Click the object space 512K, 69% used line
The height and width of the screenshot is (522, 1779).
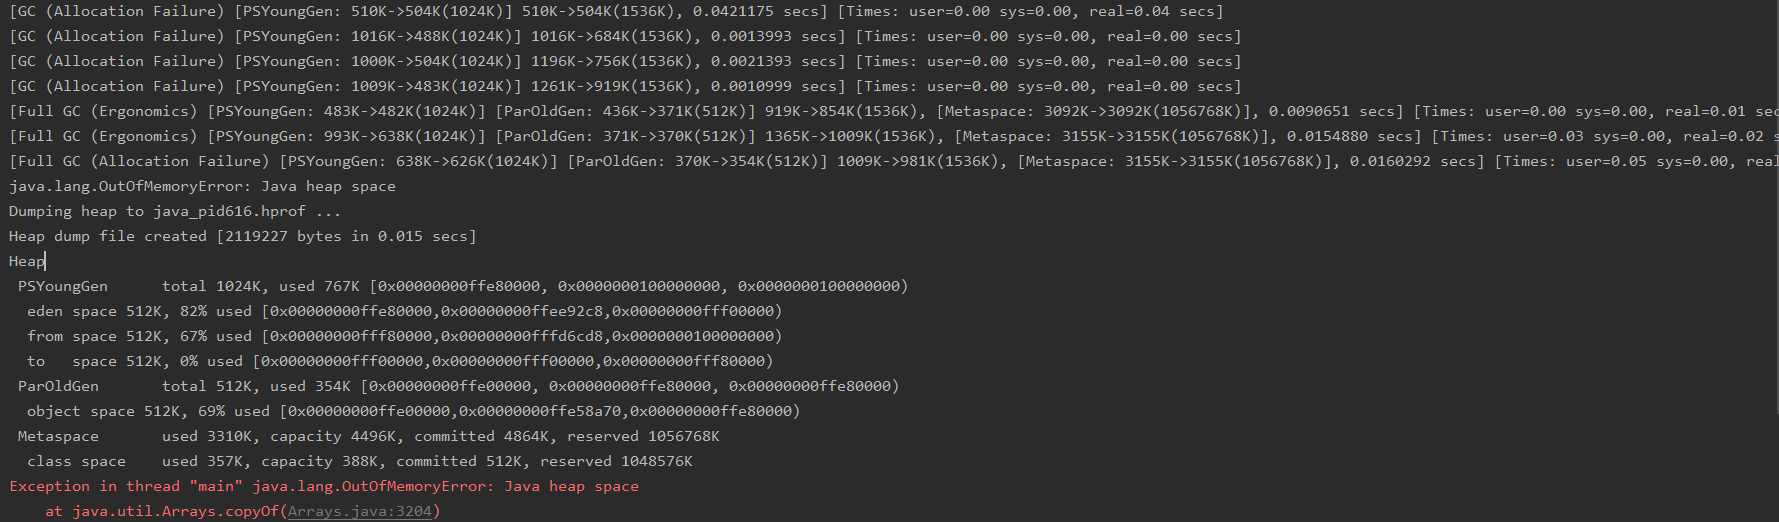[x=414, y=411]
